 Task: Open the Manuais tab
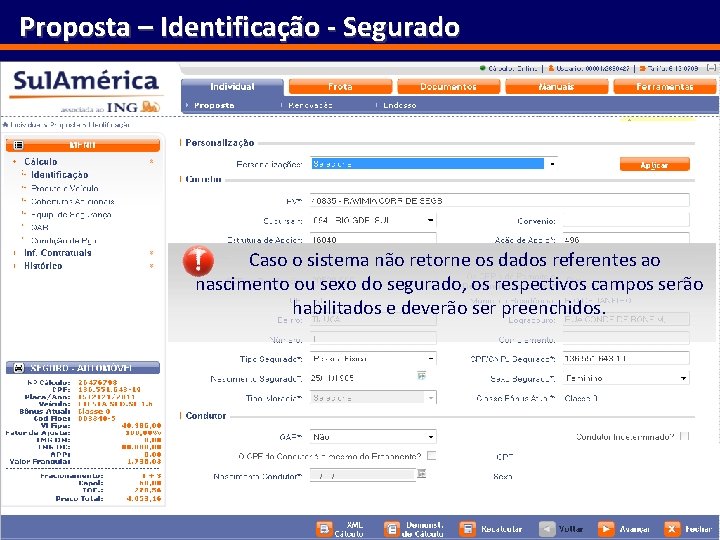click(557, 87)
